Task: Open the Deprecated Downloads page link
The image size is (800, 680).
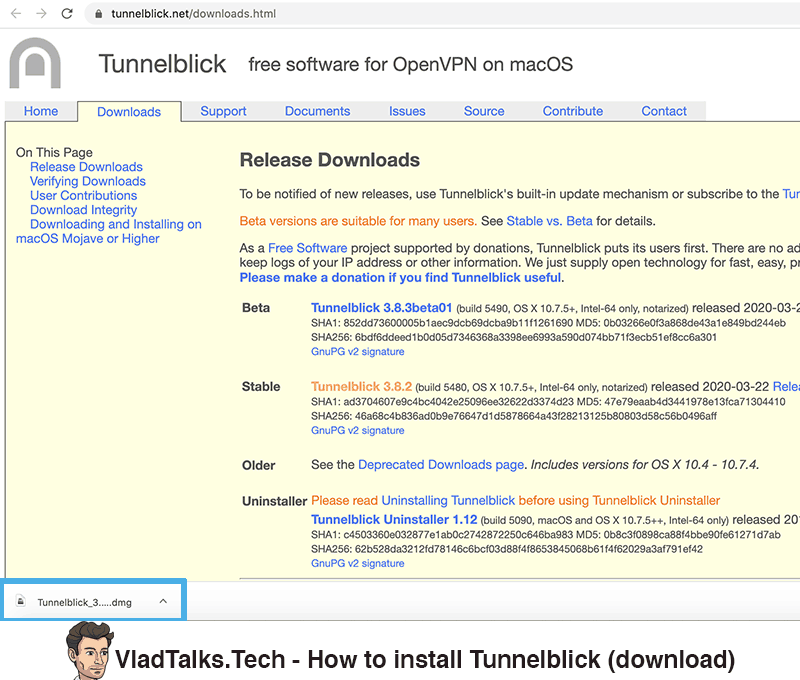Action: (441, 465)
